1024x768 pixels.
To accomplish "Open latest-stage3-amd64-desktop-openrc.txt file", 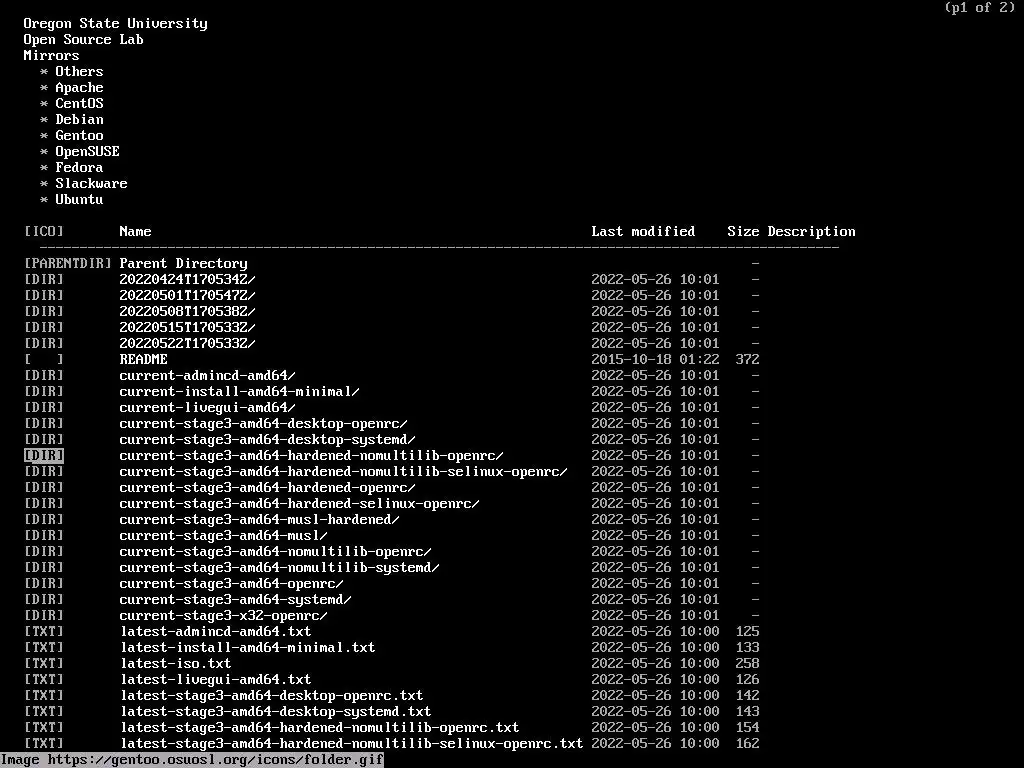I will tap(272, 696).
